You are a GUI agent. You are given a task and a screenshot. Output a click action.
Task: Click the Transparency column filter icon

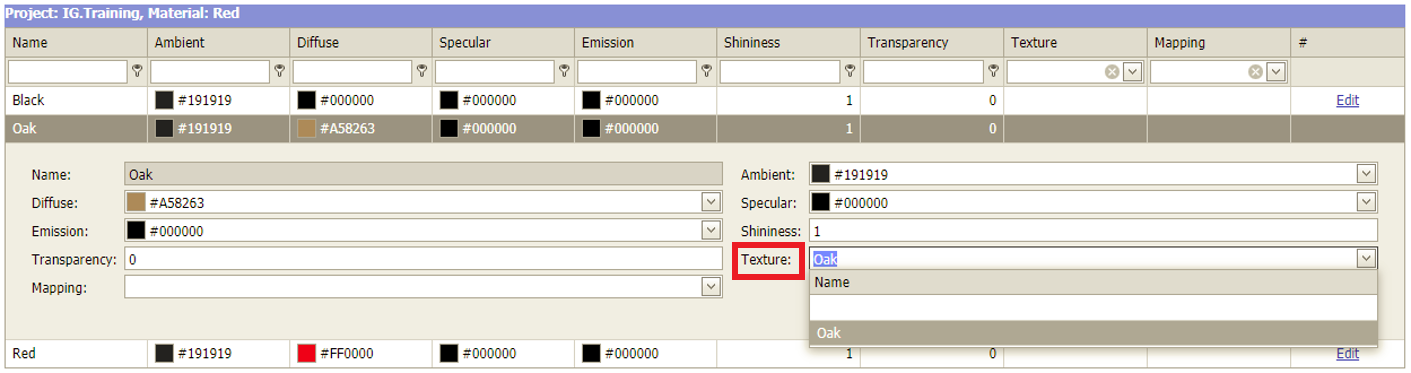click(993, 71)
